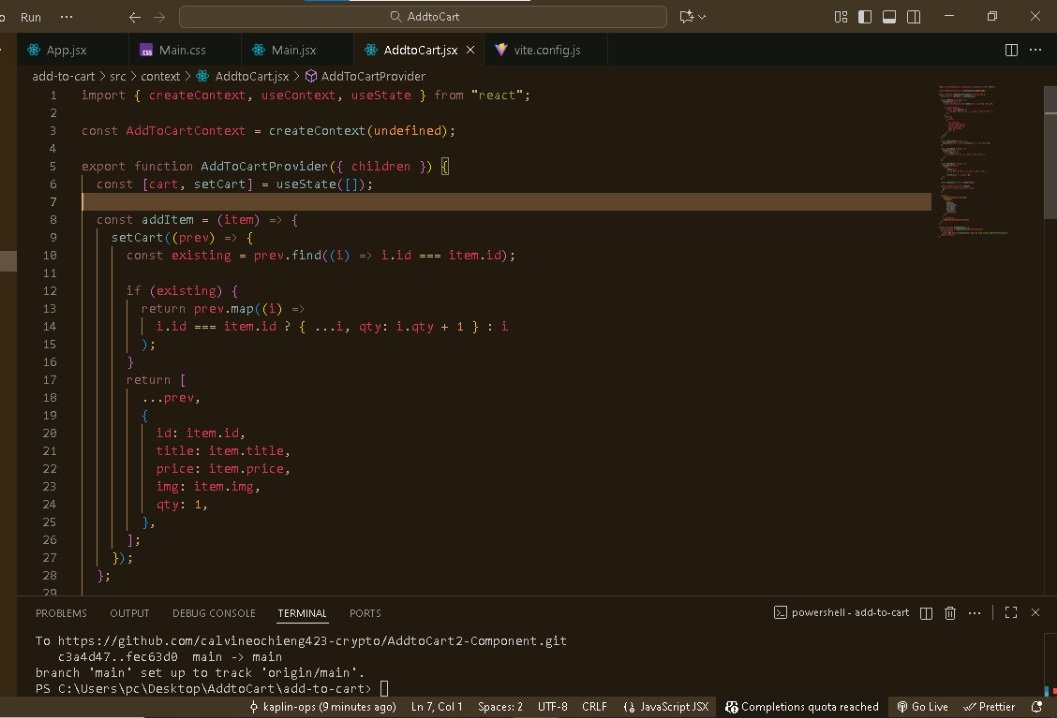Open the OUTPUT panel tab

point(129,613)
